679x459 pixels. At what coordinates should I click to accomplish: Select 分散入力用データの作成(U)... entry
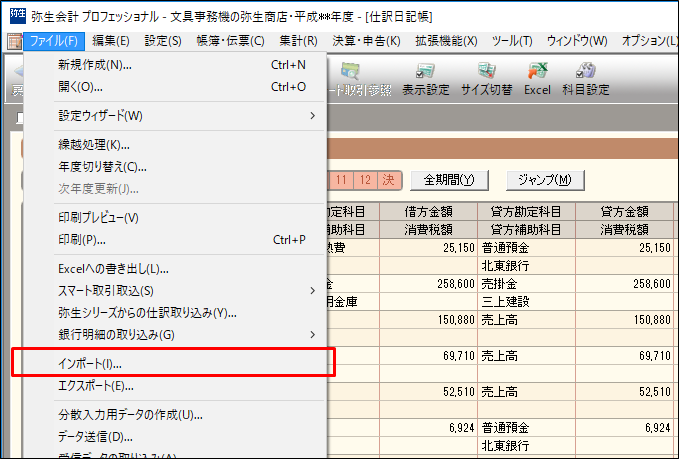175,415
